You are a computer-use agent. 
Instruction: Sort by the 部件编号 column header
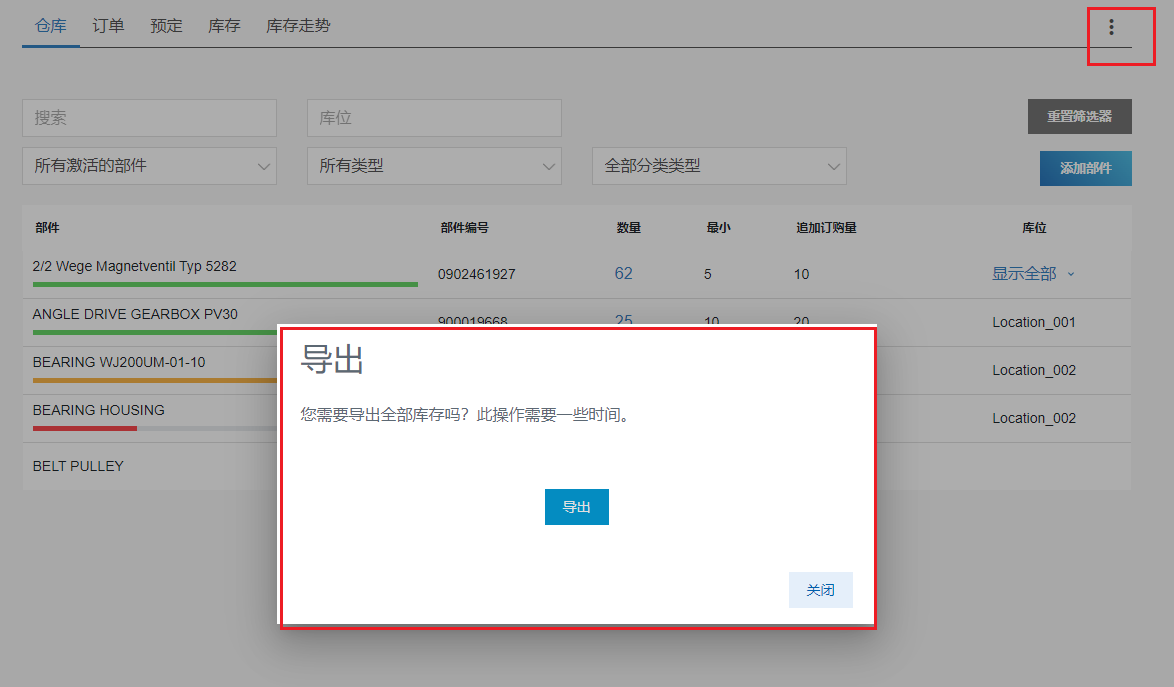point(463,227)
